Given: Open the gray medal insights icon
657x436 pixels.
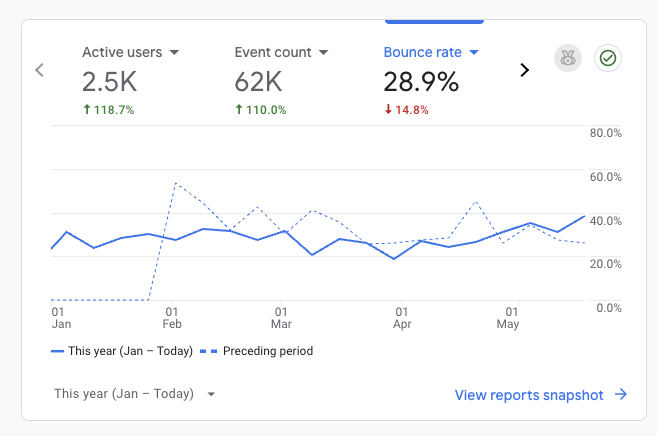Looking at the screenshot, I should [x=567, y=58].
